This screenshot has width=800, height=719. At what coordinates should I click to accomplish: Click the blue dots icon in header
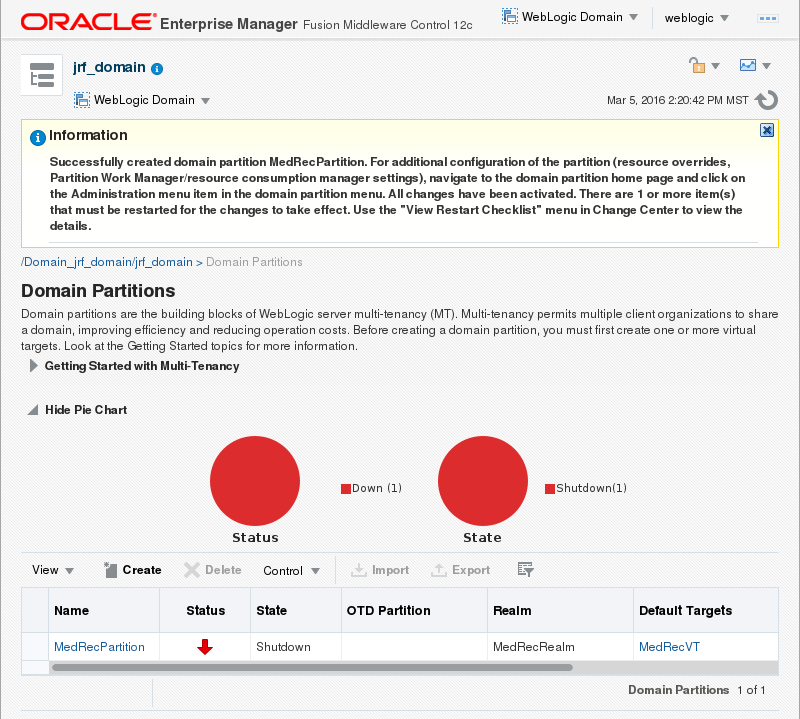(767, 18)
